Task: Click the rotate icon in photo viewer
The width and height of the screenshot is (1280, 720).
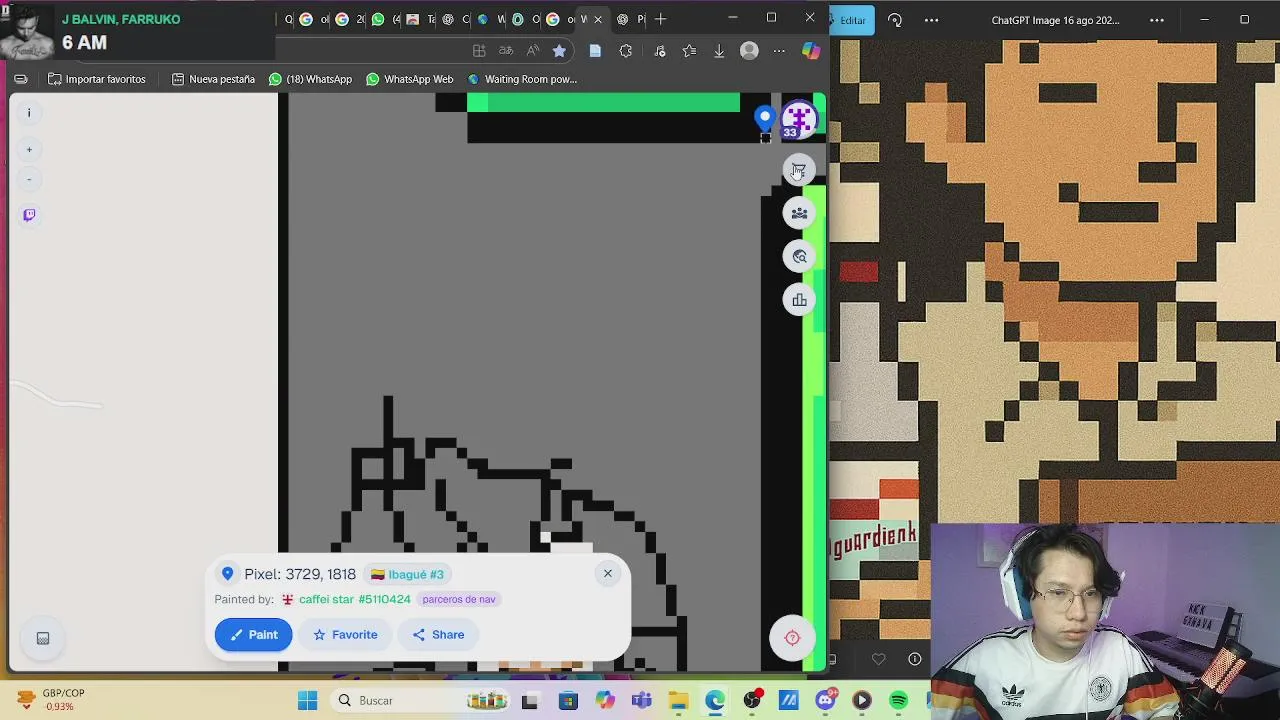Action: click(x=895, y=20)
